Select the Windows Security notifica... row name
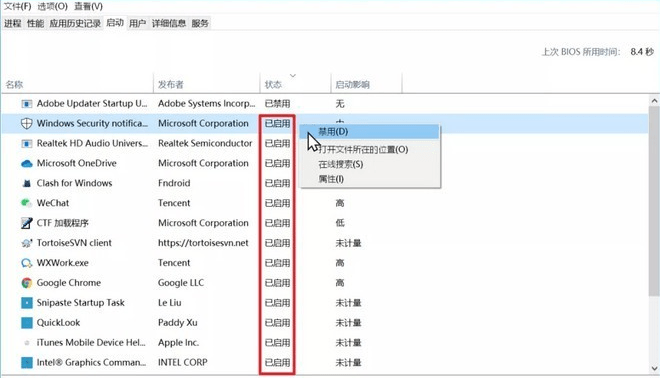Image resolution: width=660 pixels, height=378 pixels. 92,123
